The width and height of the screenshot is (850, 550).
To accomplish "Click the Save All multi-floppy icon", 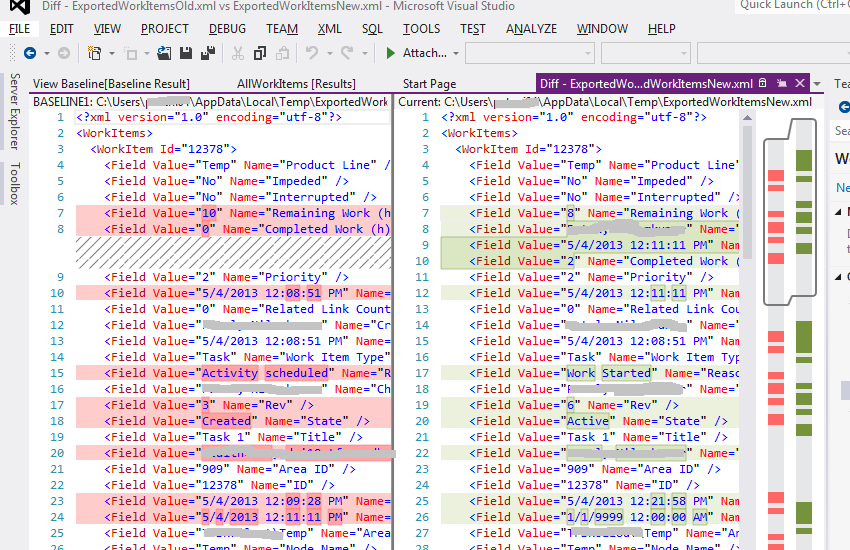I will click(x=208, y=53).
